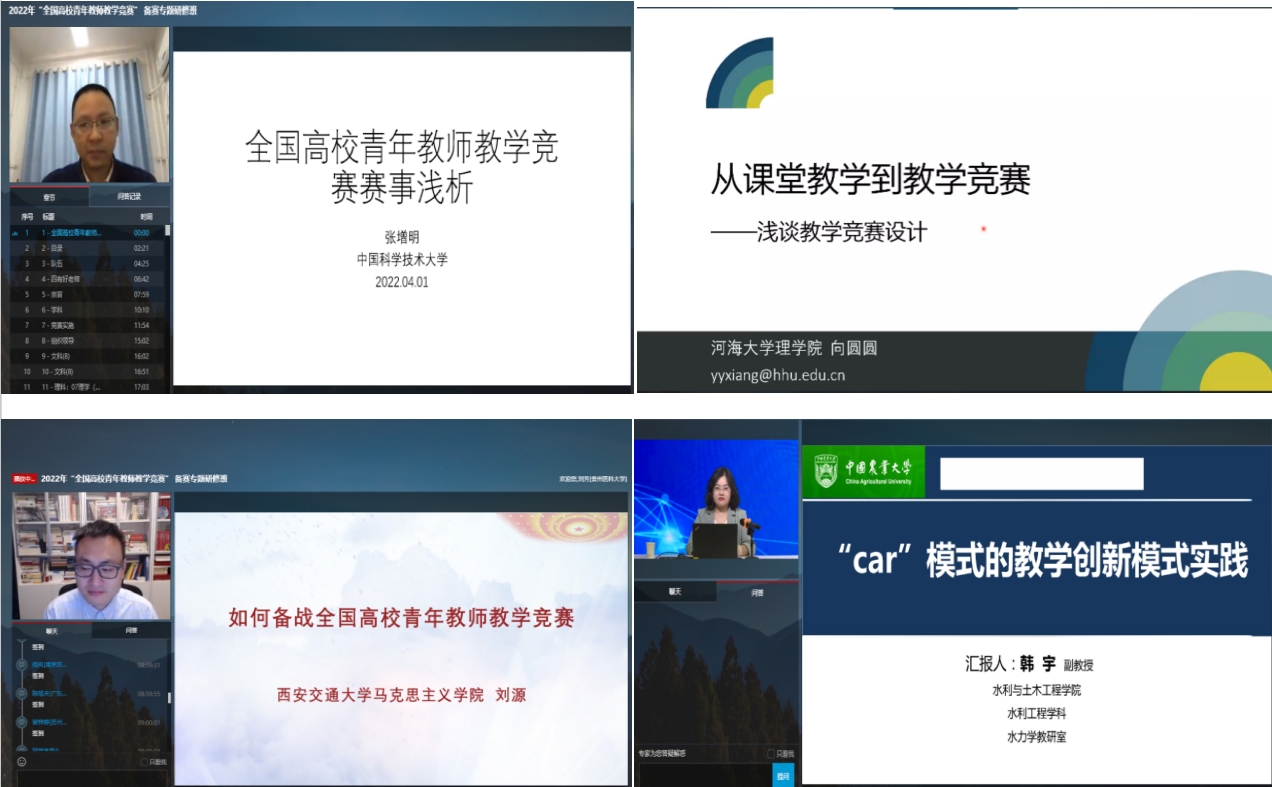Click the chat avatar icon at 09:00:01
This screenshot has height=787, width=1272.
point(21,721)
